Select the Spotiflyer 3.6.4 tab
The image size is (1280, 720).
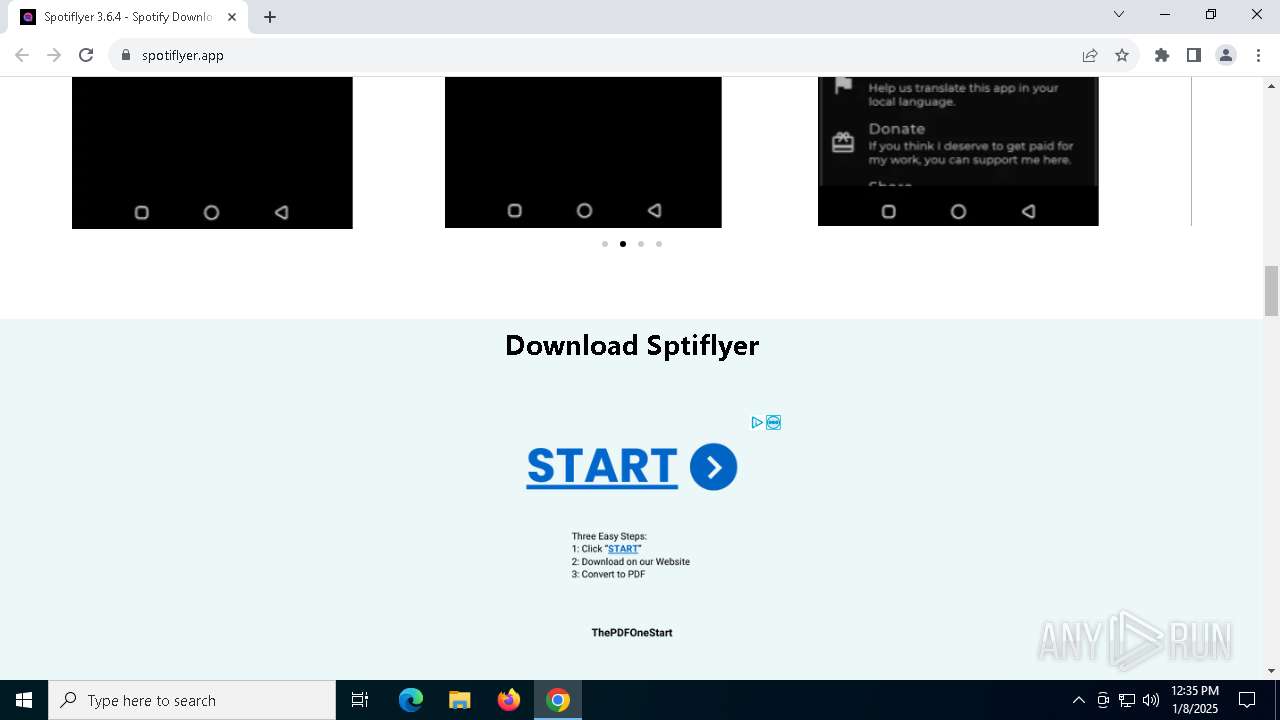point(127,17)
